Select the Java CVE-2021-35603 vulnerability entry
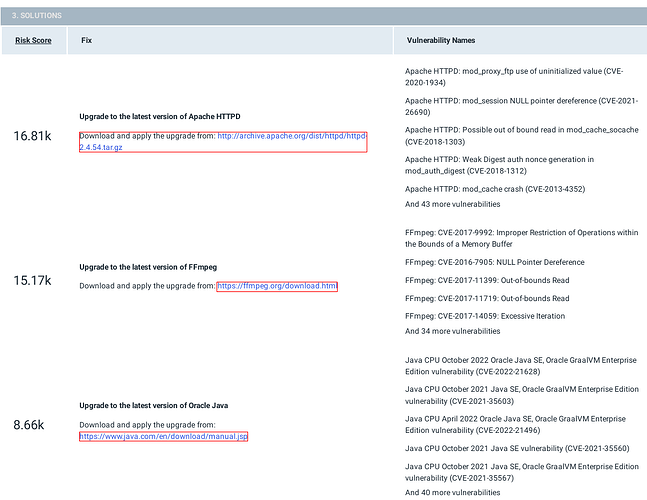The image size is (647, 500). pos(522,395)
